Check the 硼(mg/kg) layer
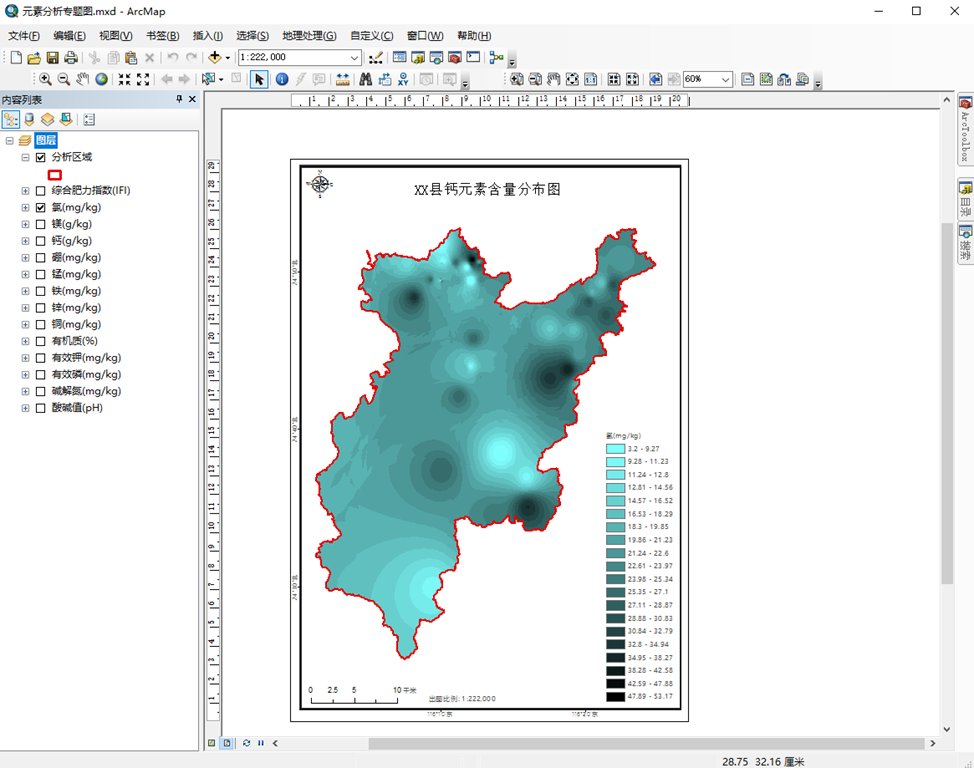The image size is (974, 768). click(40, 258)
